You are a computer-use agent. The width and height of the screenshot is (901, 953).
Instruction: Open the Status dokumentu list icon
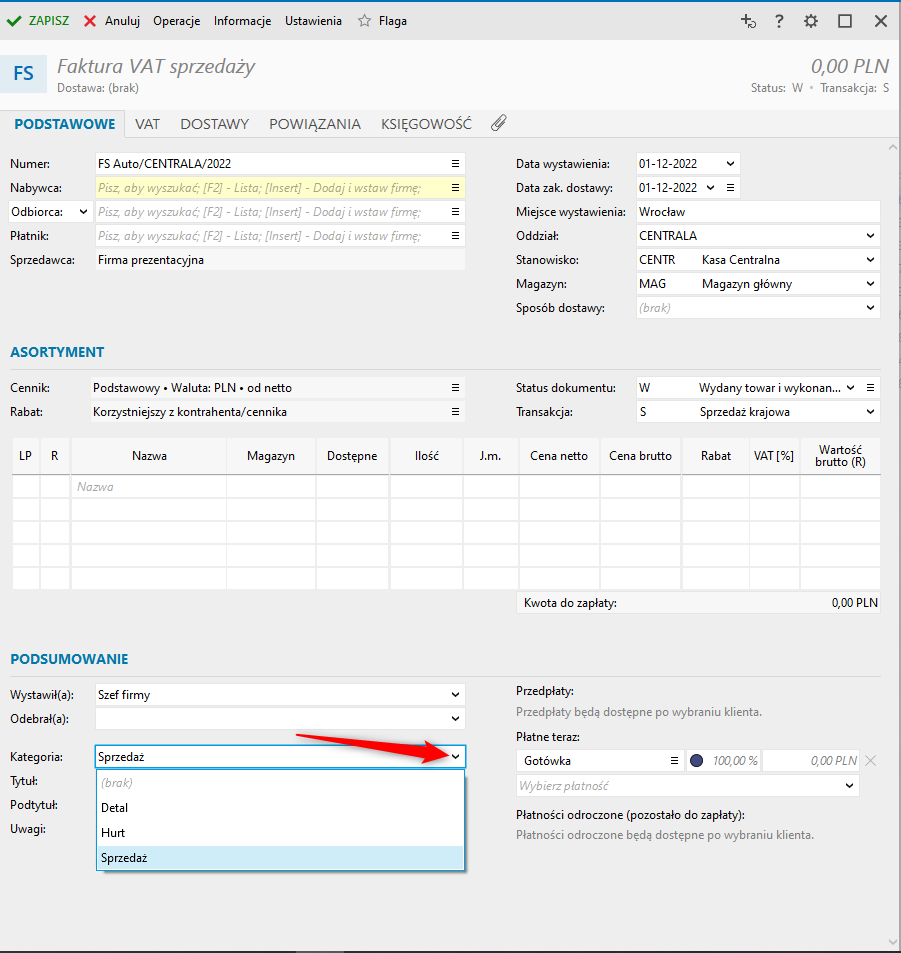(x=870, y=388)
